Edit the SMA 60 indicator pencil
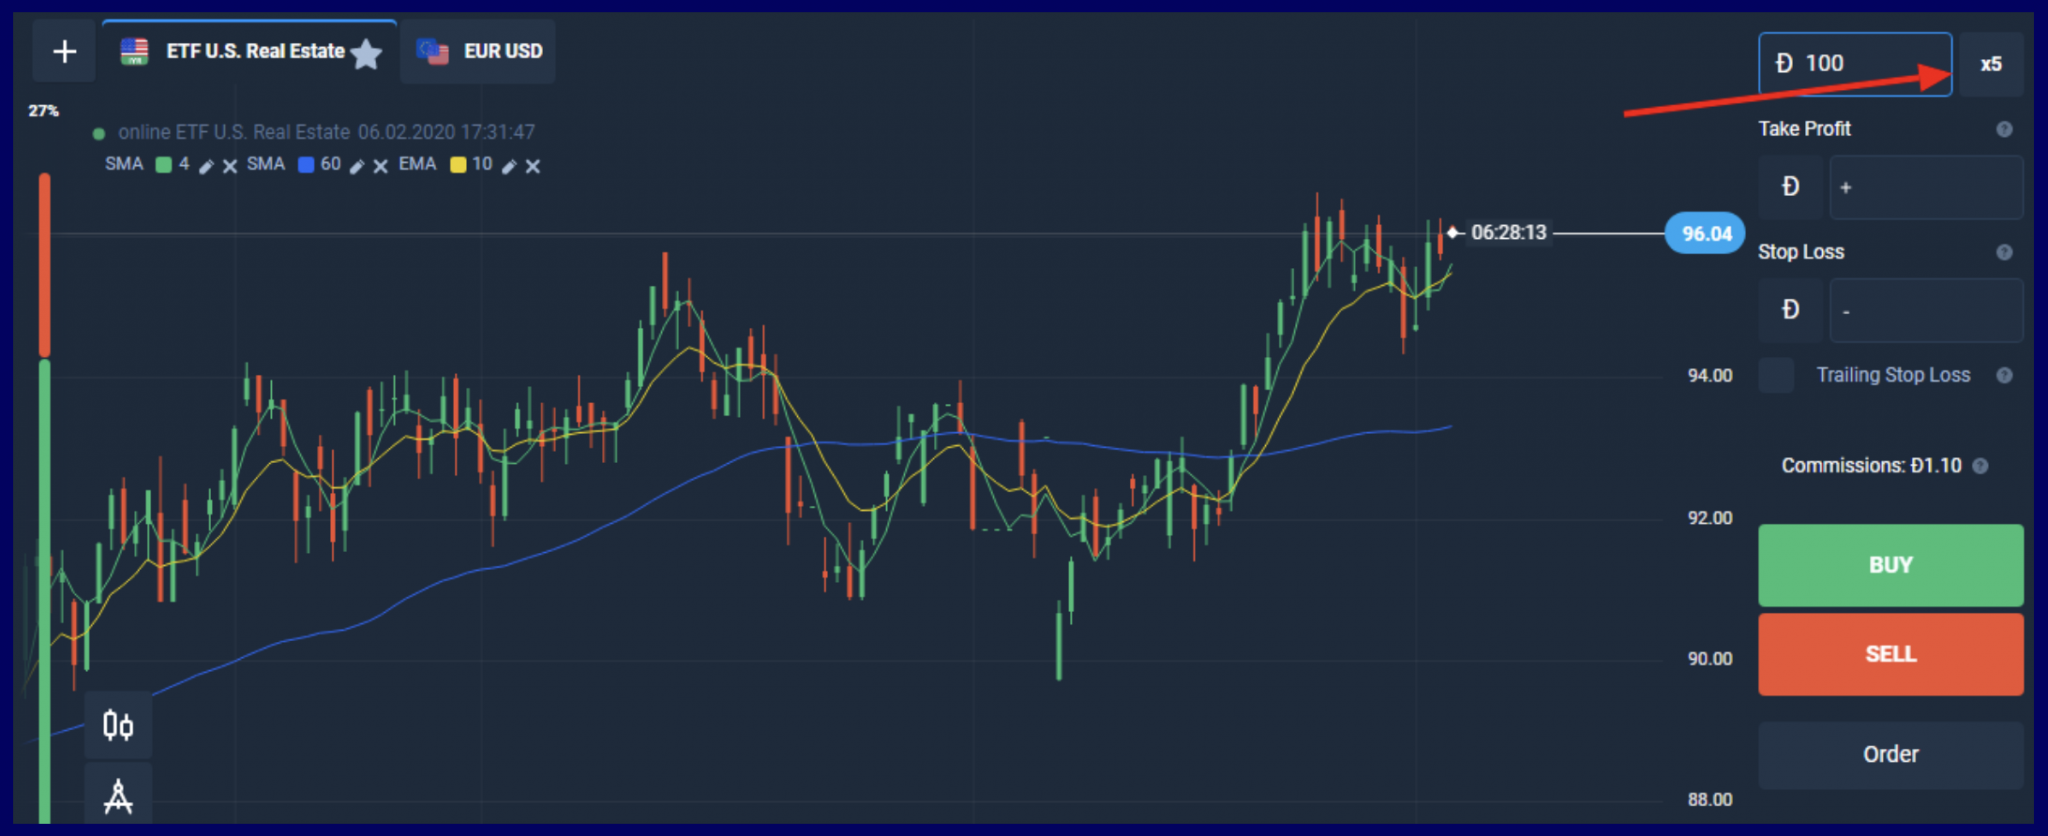Viewport: 2048px width, 836px height. 357,166
